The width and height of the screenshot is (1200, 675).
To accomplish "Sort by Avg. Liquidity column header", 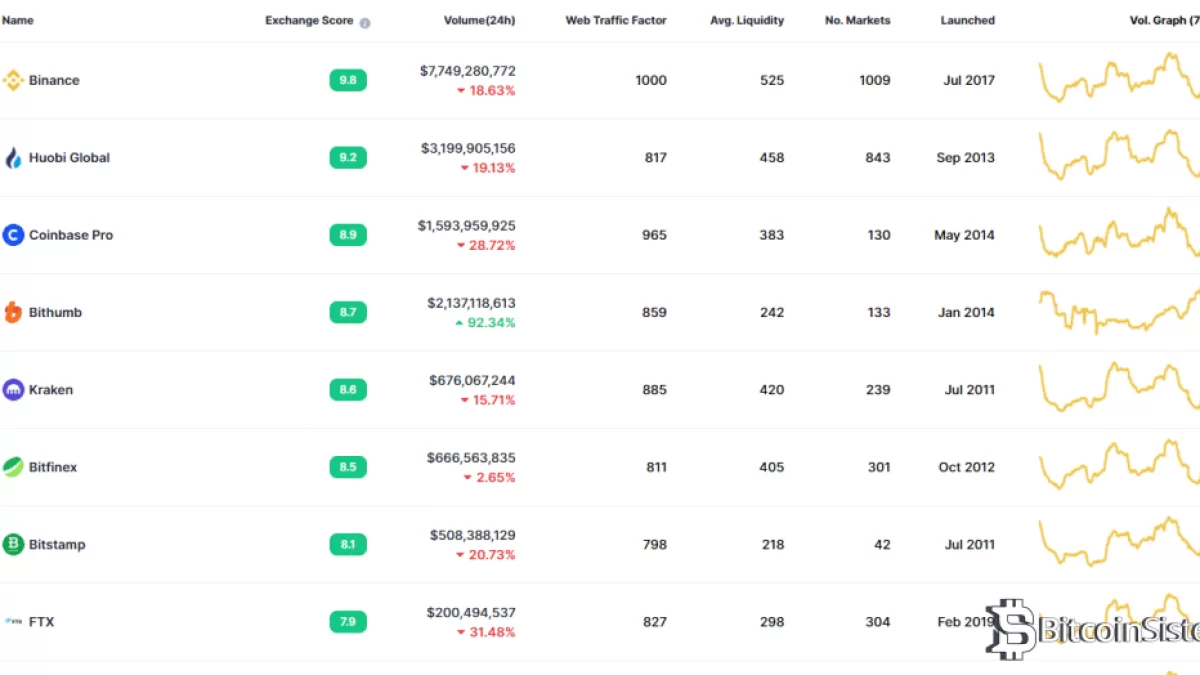I will (746, 20).
